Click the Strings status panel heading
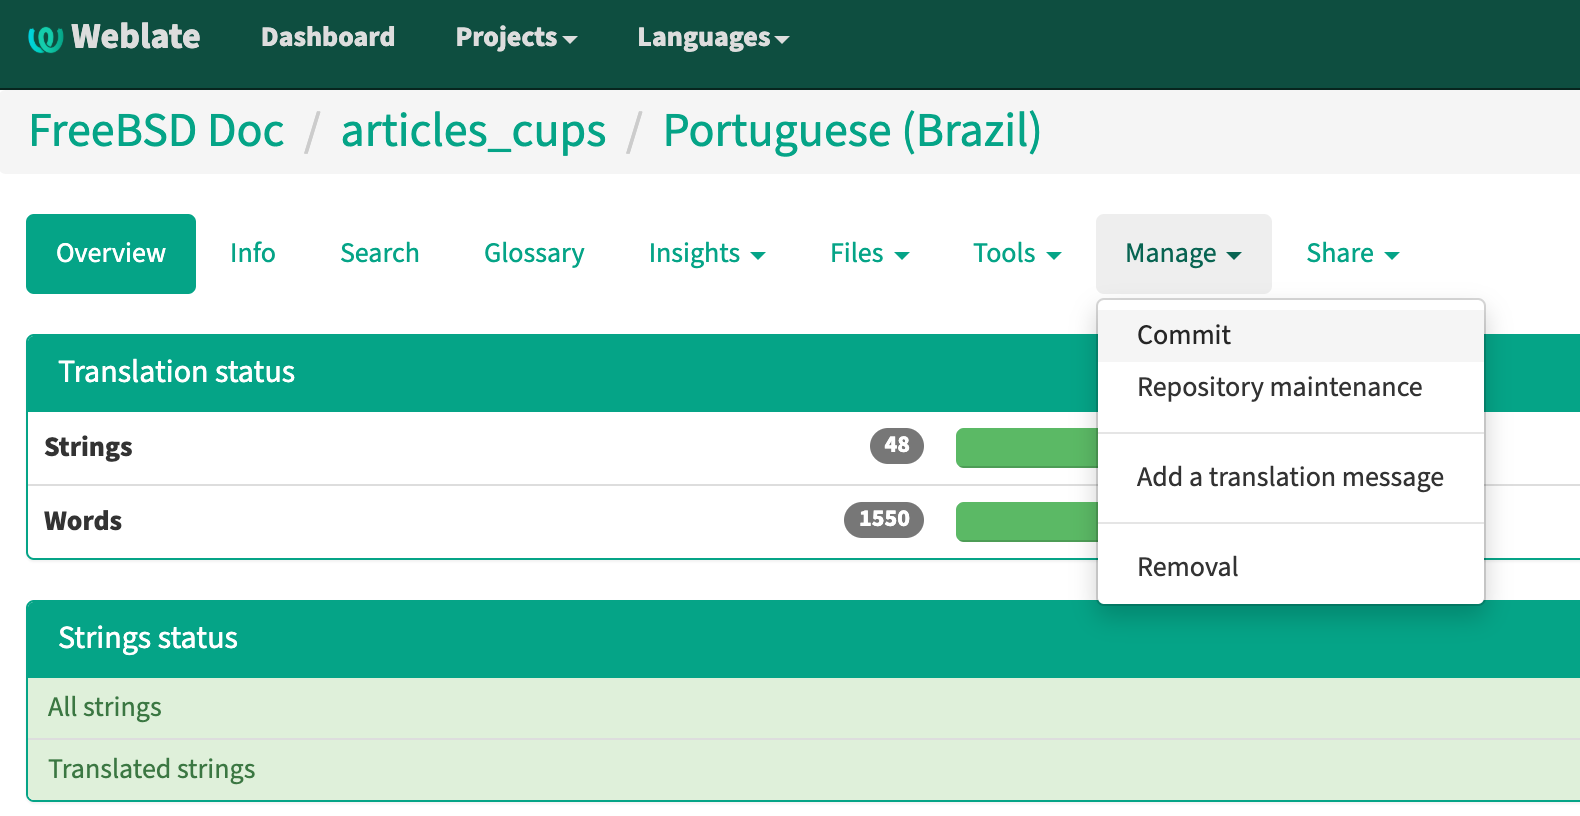This screenshot has width=1580, height=816. point(148,638)
